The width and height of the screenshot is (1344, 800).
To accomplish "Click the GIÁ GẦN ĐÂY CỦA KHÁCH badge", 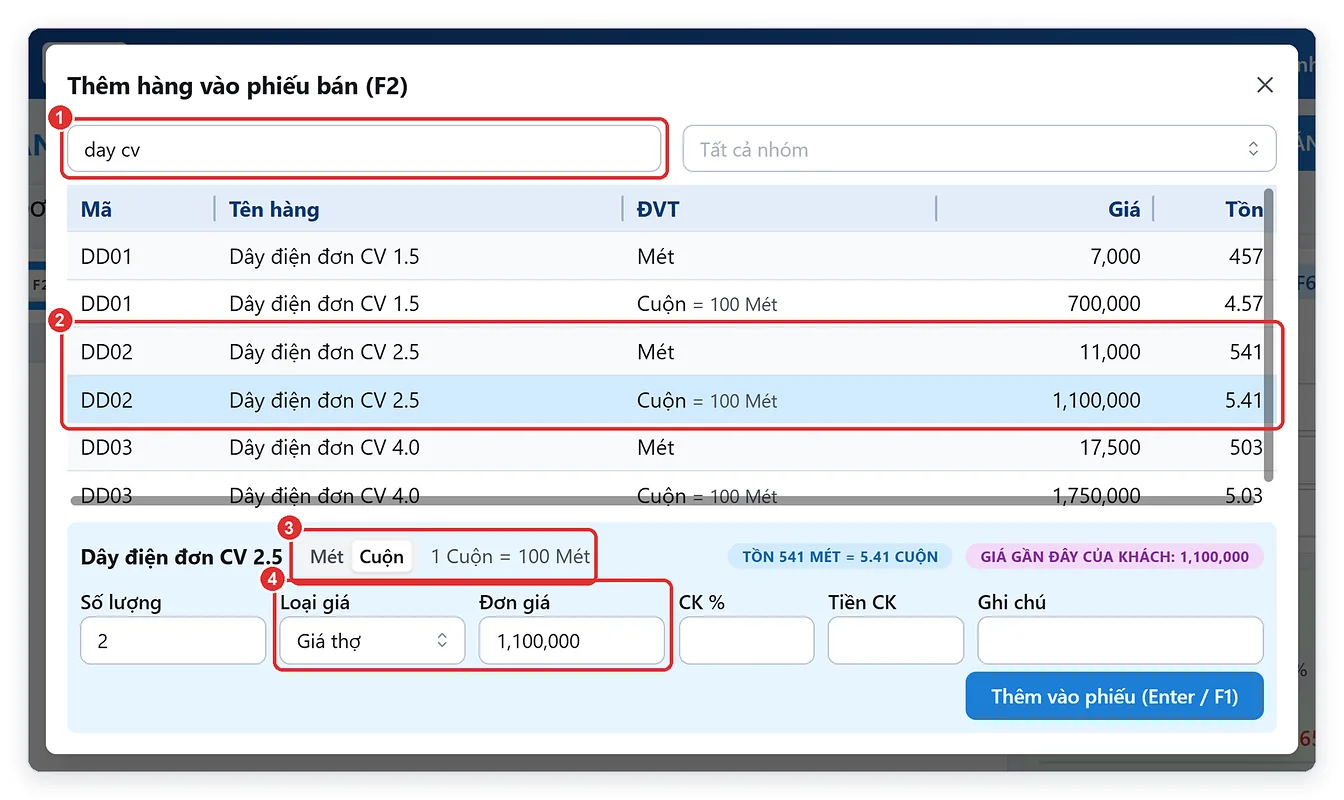I will pyautogui.click(x=1114, y=557).
